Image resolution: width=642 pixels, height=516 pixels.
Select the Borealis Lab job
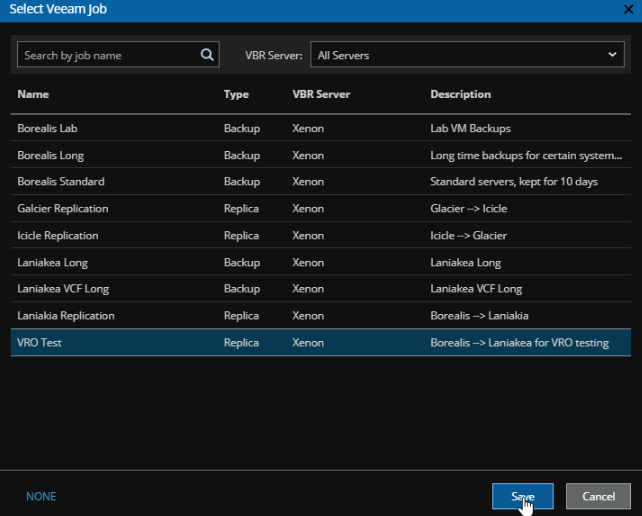coord(321,128)
